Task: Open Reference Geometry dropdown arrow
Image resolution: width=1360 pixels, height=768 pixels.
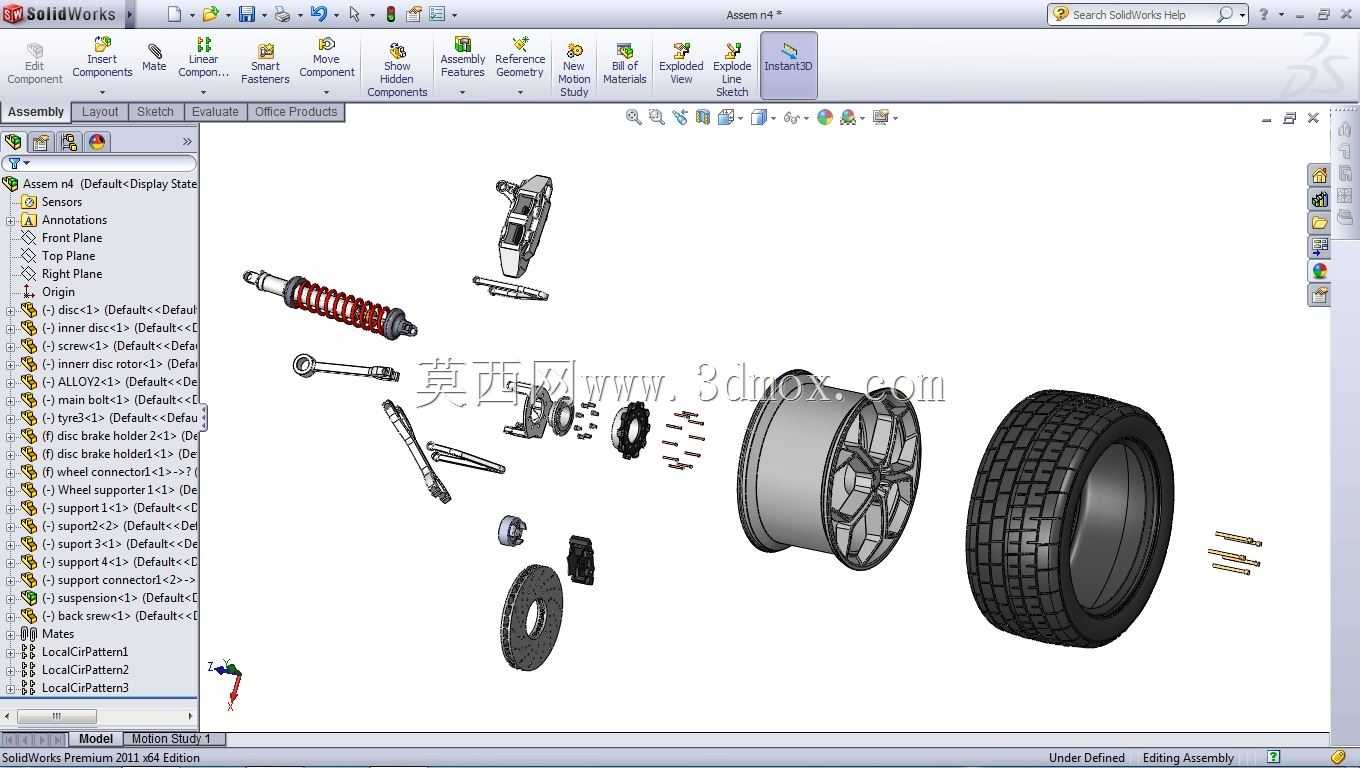Action: click(520, 92)
